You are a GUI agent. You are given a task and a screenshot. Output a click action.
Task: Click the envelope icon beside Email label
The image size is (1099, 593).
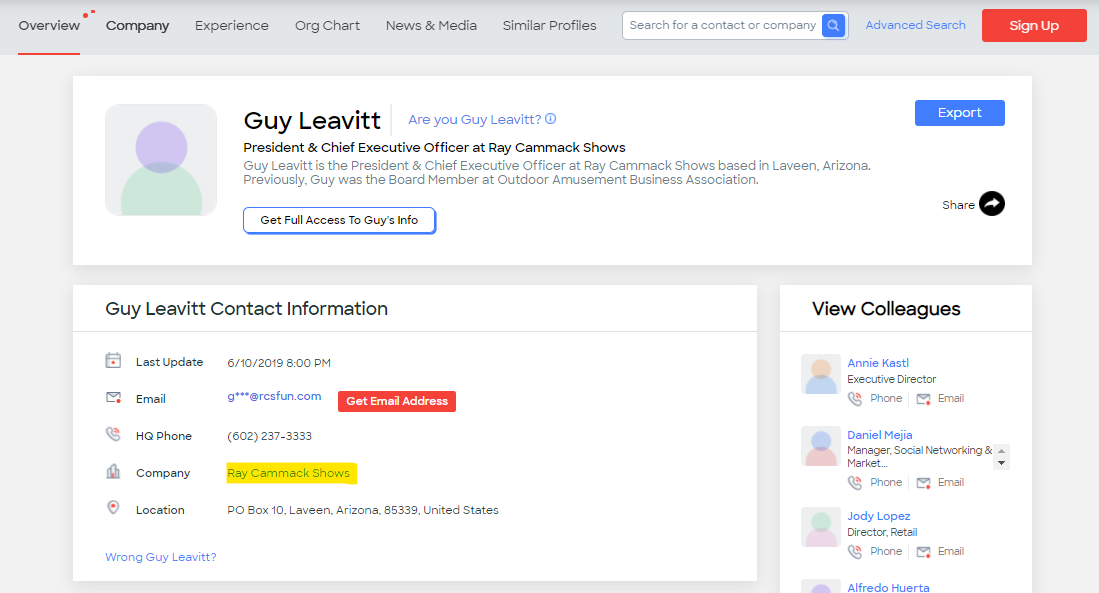114,397
